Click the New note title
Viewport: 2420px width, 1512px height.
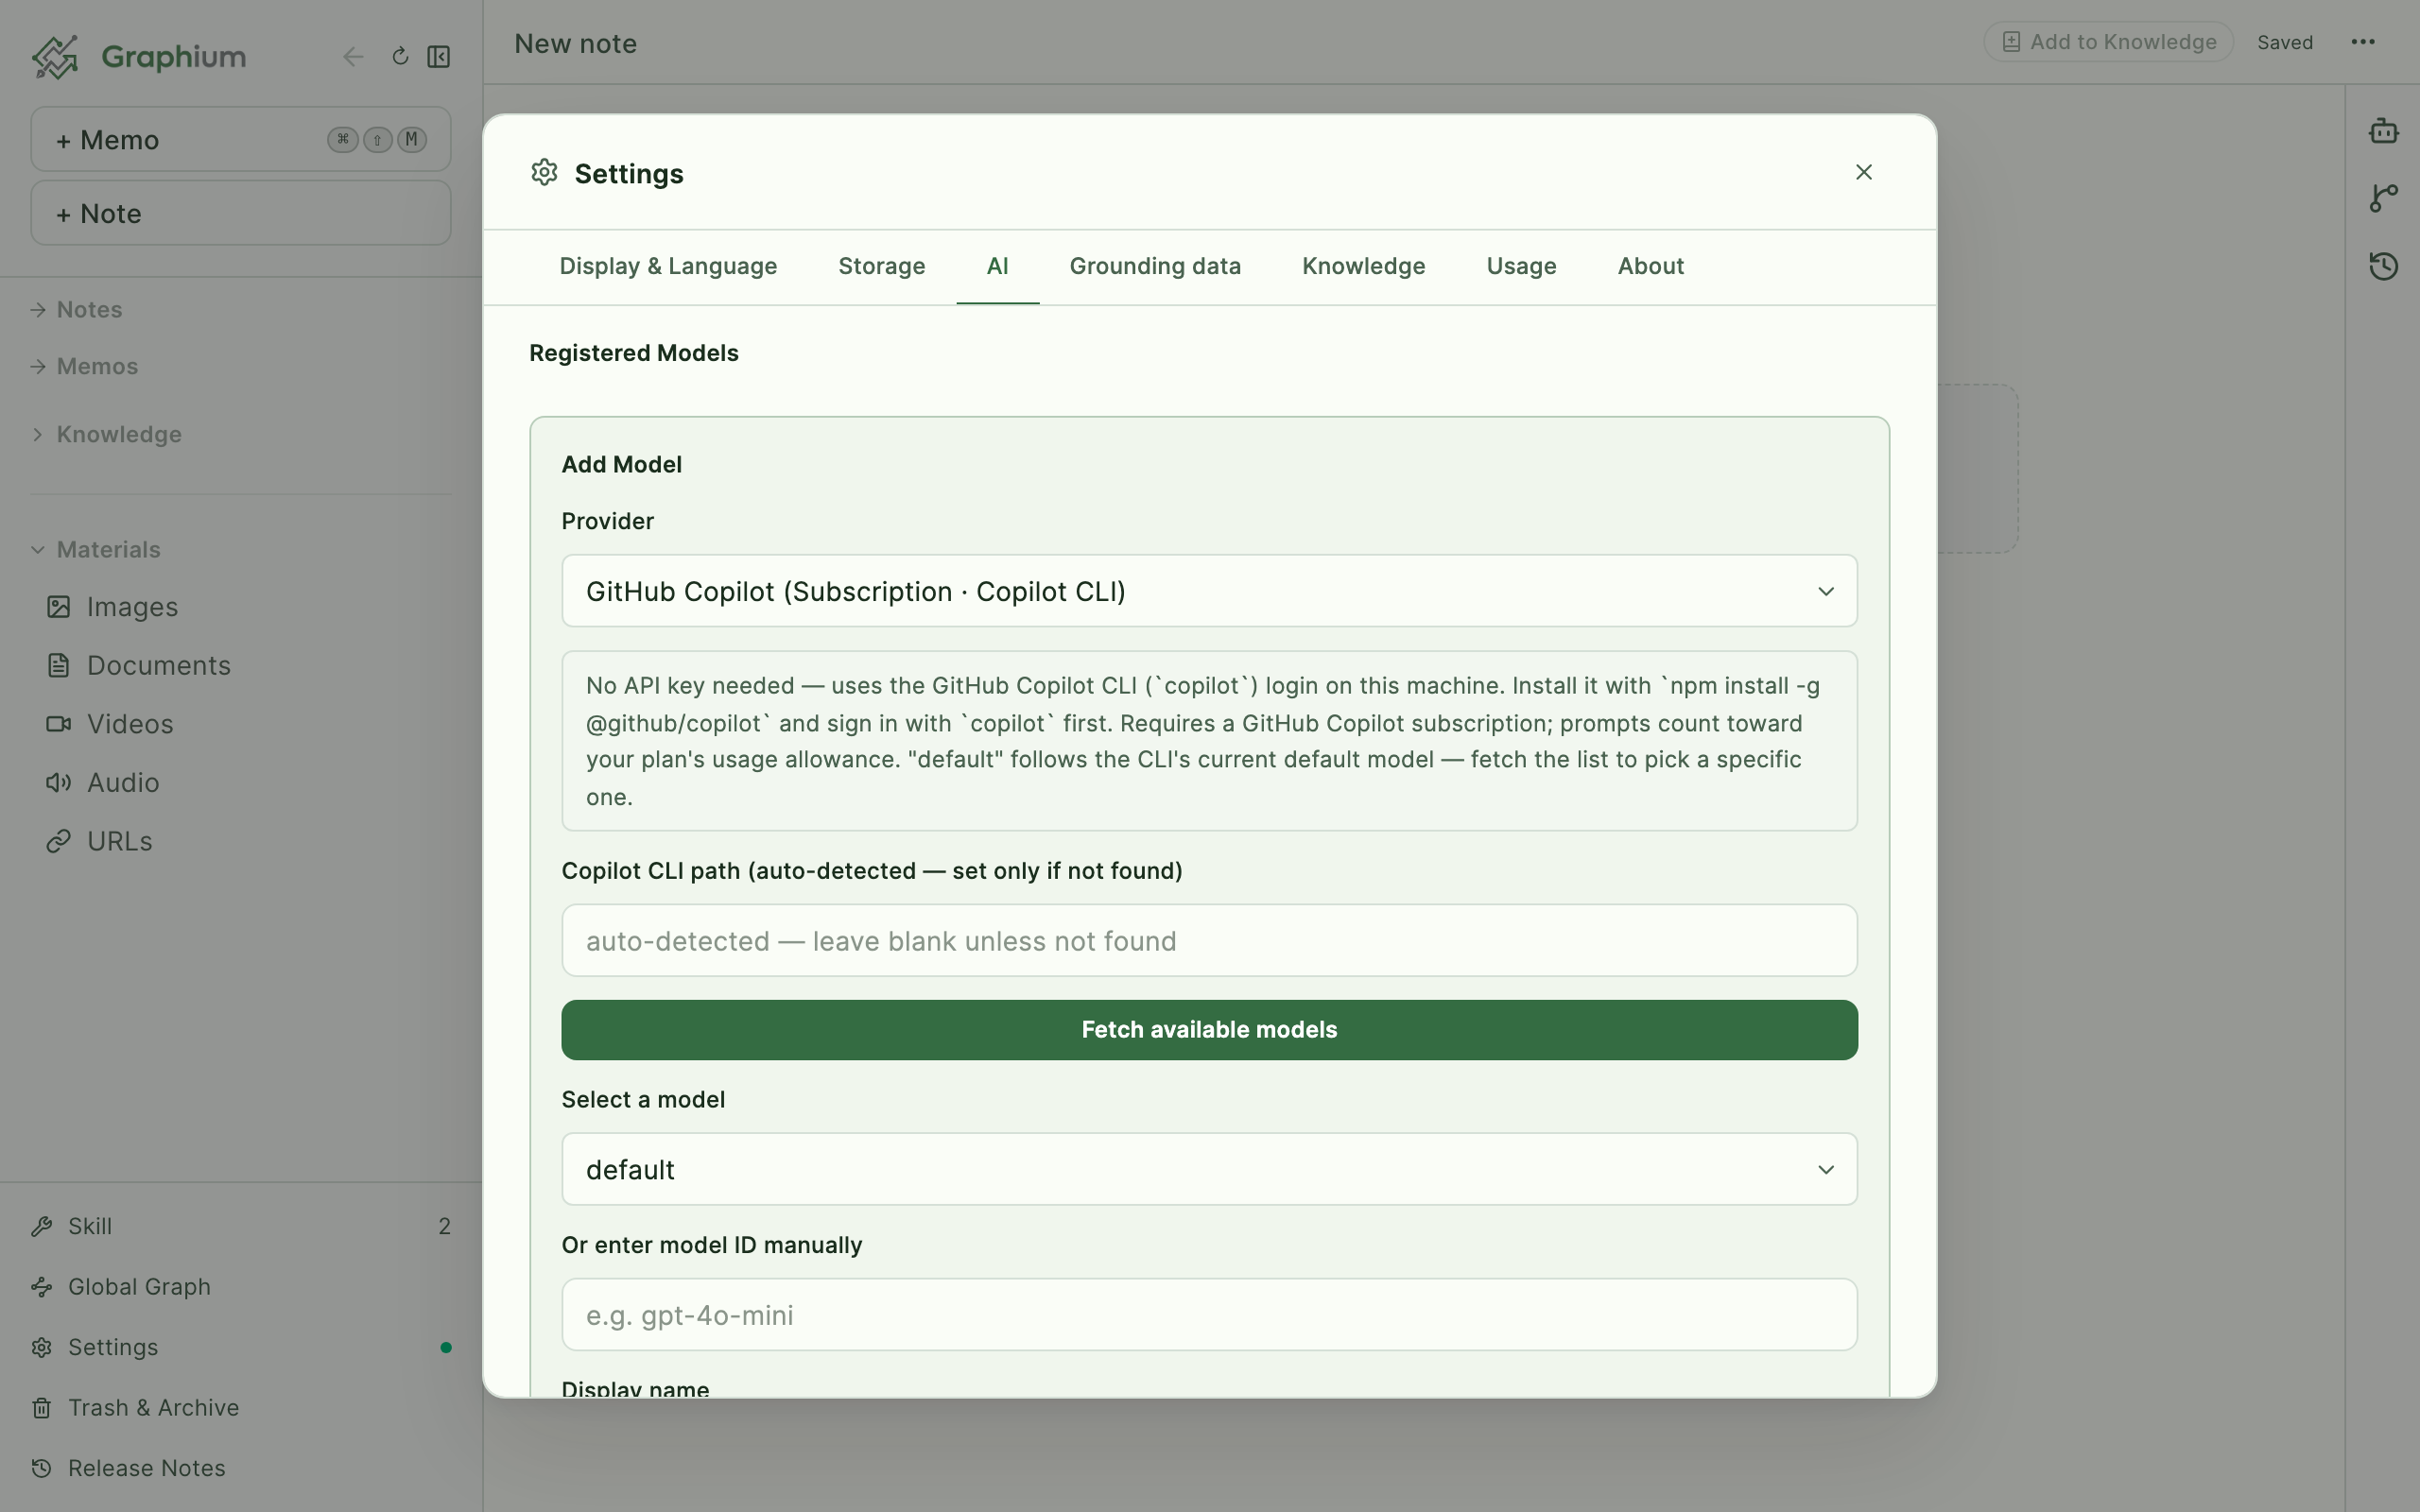pos(576,44)
